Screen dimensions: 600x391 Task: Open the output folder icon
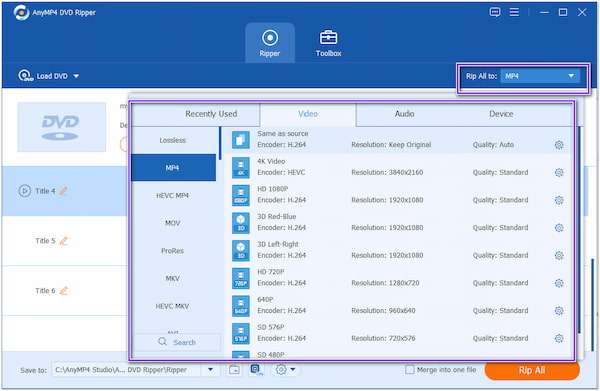tap(234, 370)
